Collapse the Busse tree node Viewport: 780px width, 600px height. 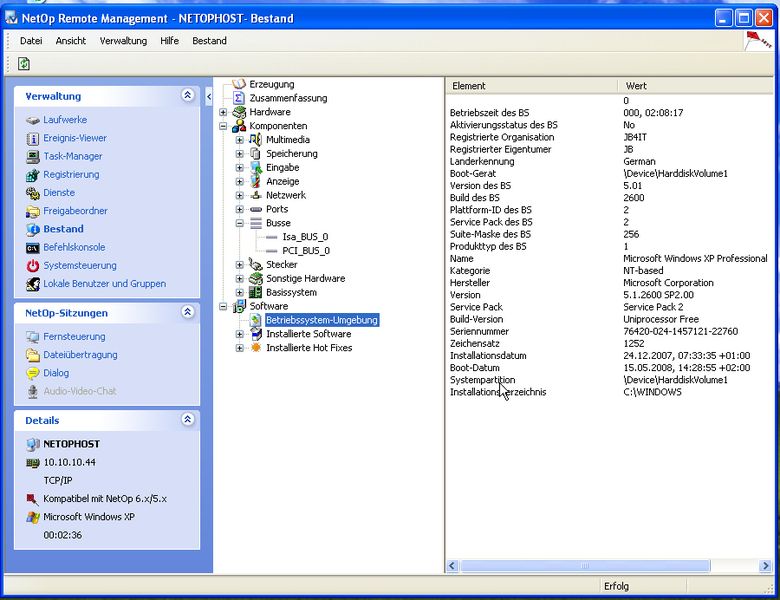coord(239,223)
